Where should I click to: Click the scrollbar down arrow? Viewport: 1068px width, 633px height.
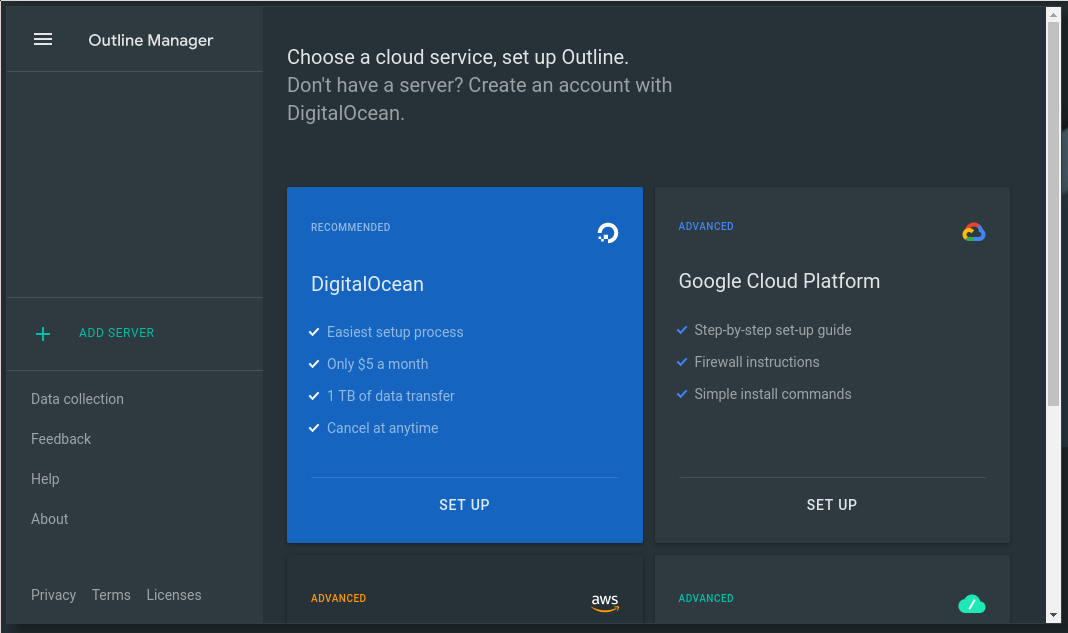(x=1053, y=615)
